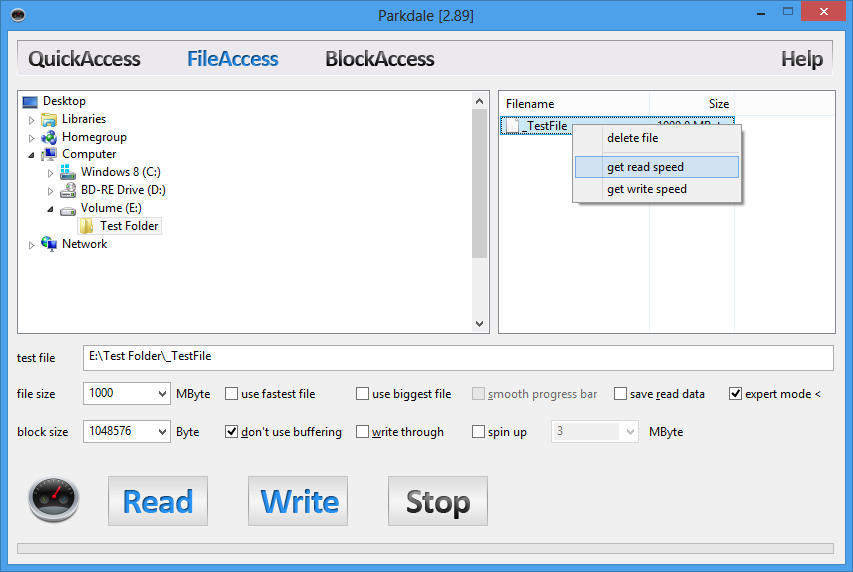Click the Network icon in tree
853x572 pixels.
coord(49,244)
